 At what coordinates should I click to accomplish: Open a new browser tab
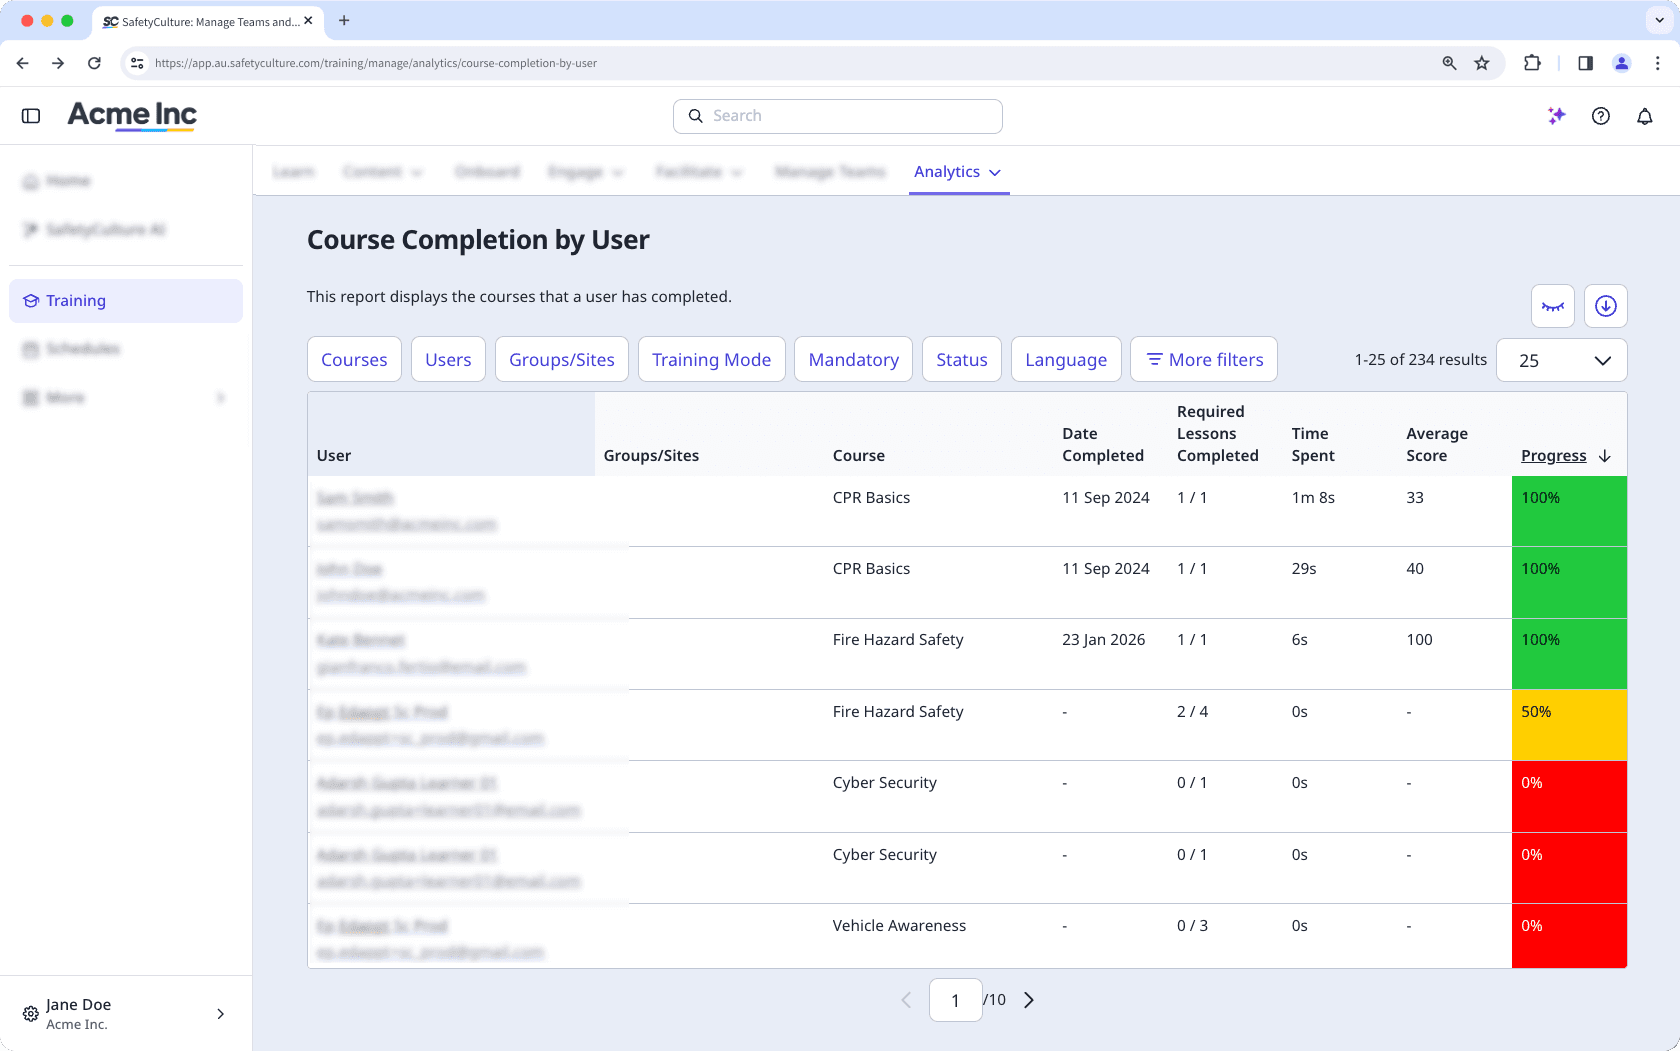[344, 20]
